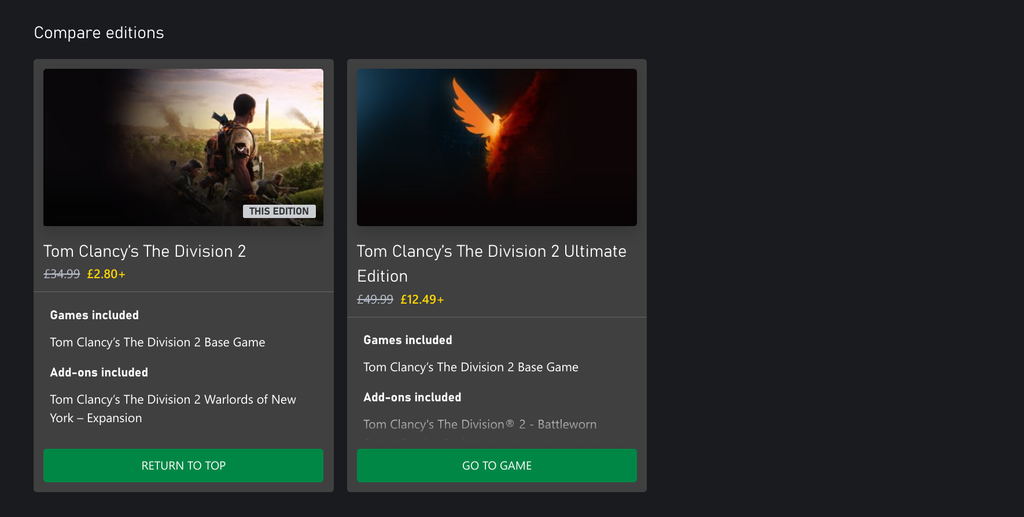Click Games included heading in standard edition card
This screenshot has width=1024, height=517.
(x=94, y=315)
